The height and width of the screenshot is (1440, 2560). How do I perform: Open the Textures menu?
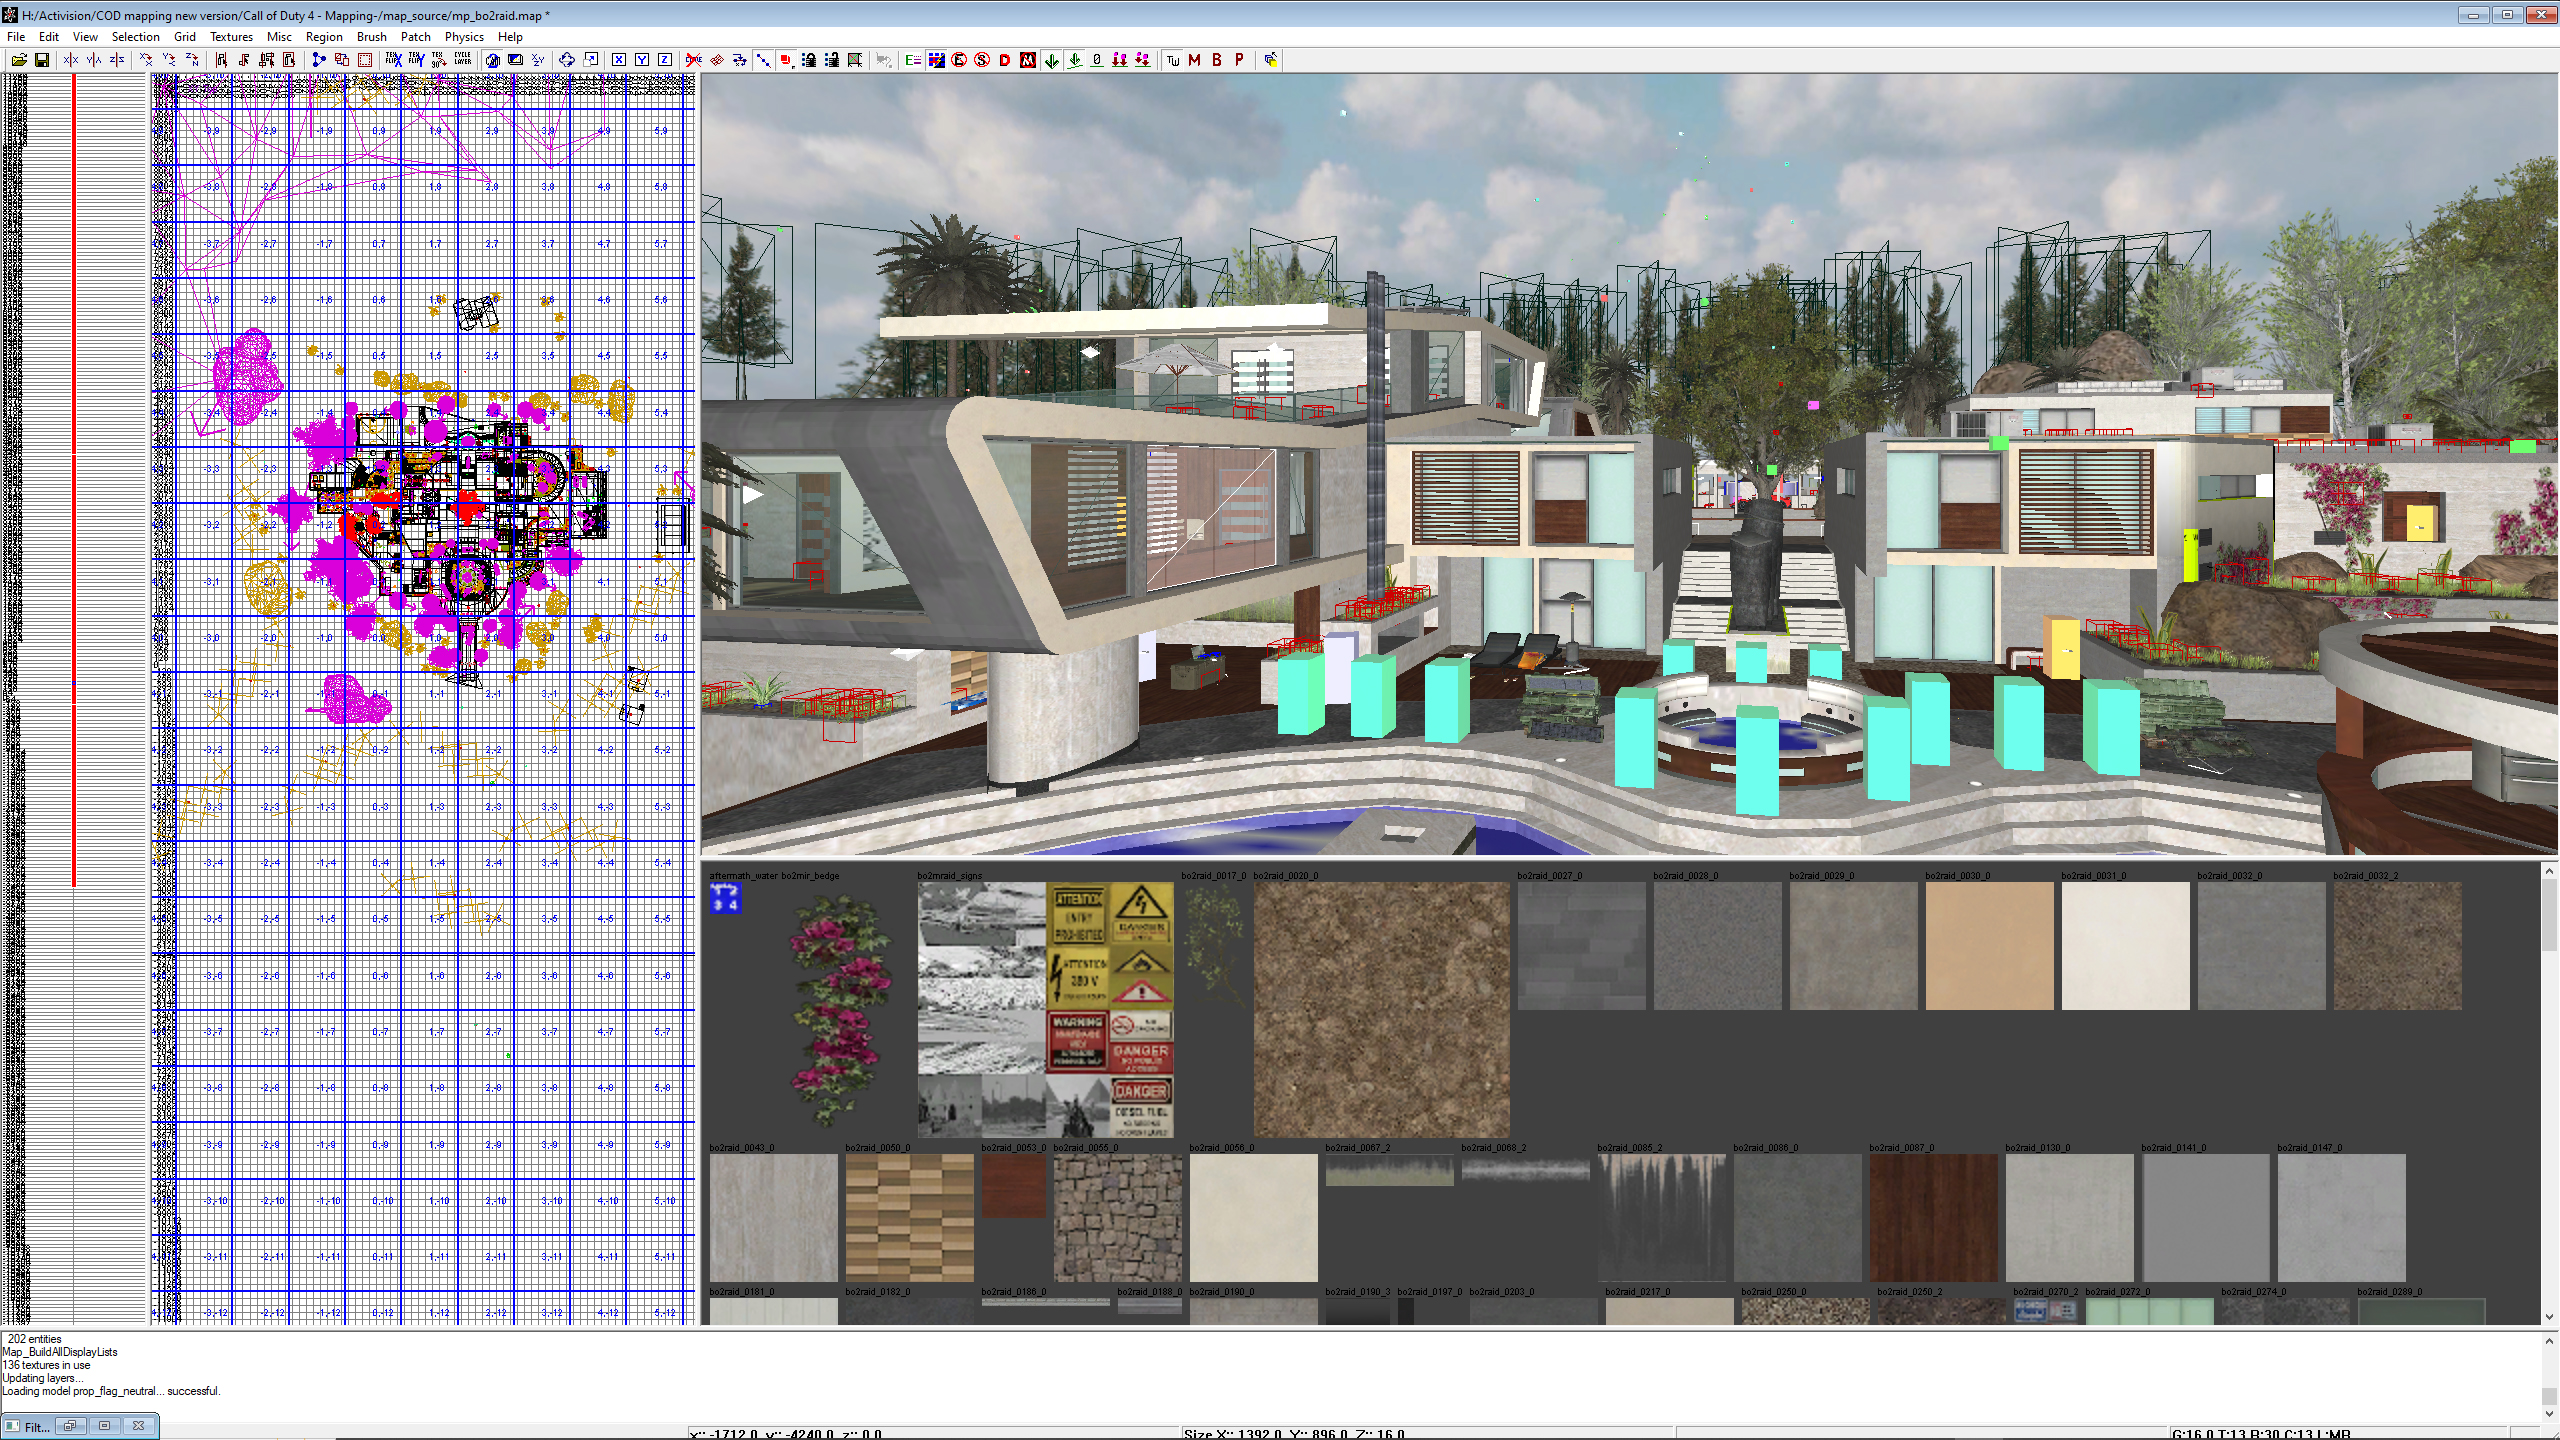tap(231, 37)
